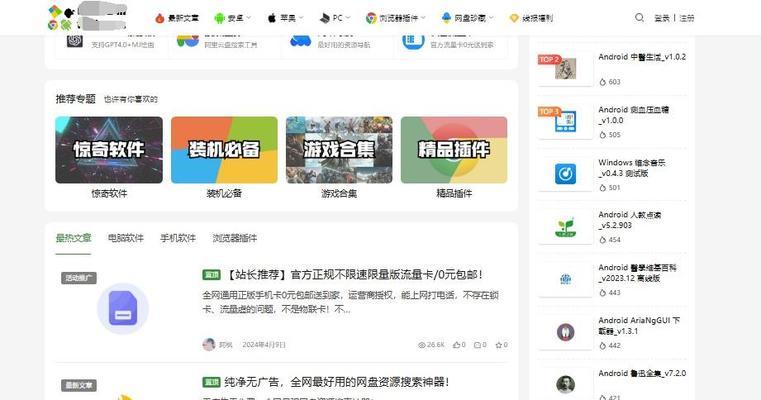Switch to the 浏览器插件 article tab
The width and height of the screenshot is (761, 400).
[234, 238]
